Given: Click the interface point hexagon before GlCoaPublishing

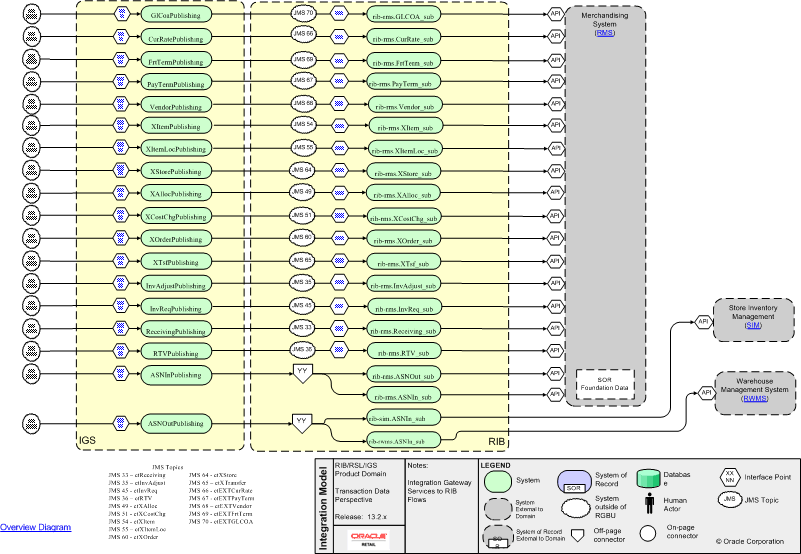Looking at the screenshot, I should (x=121, y=14).
